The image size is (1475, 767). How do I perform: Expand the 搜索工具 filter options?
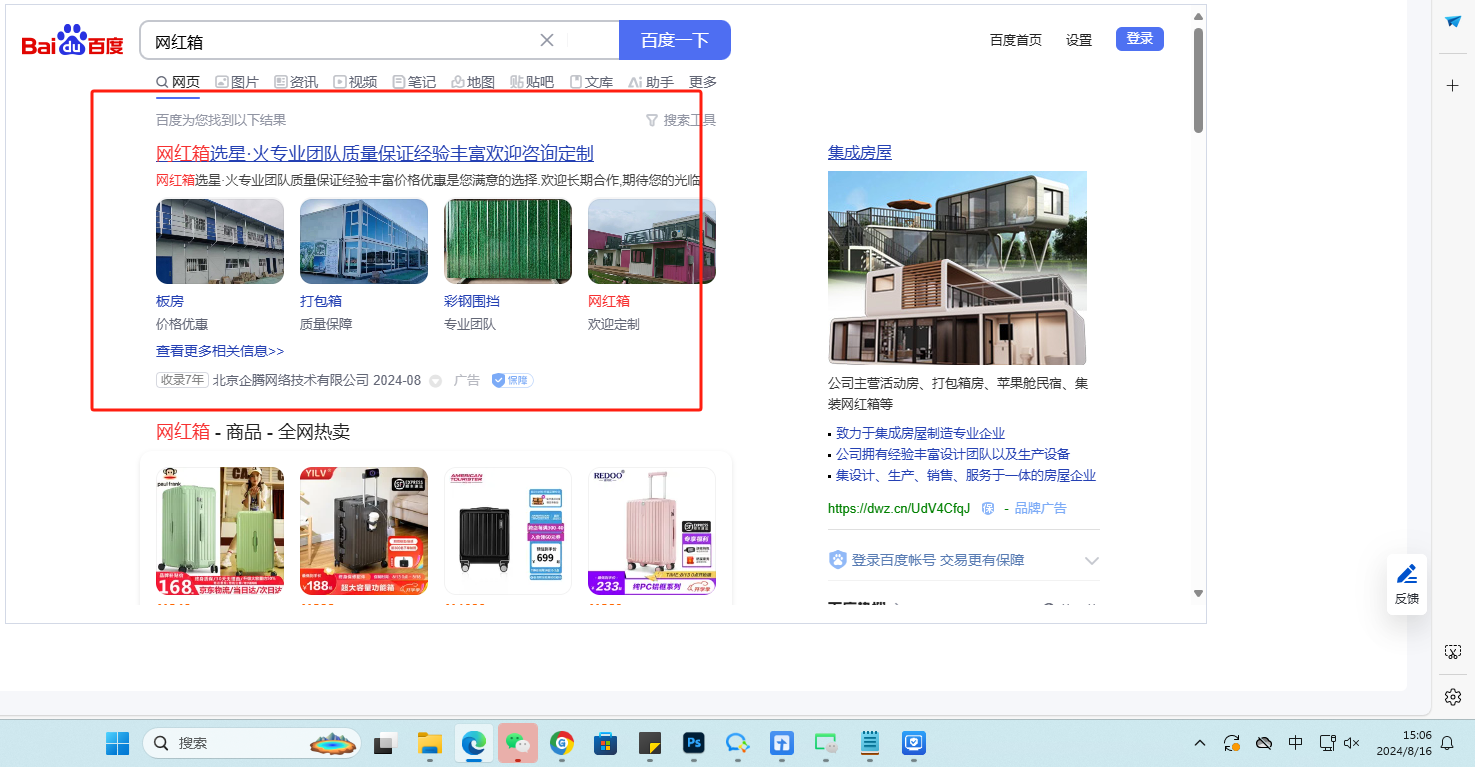pyautogui.click(x=681, y=120)
